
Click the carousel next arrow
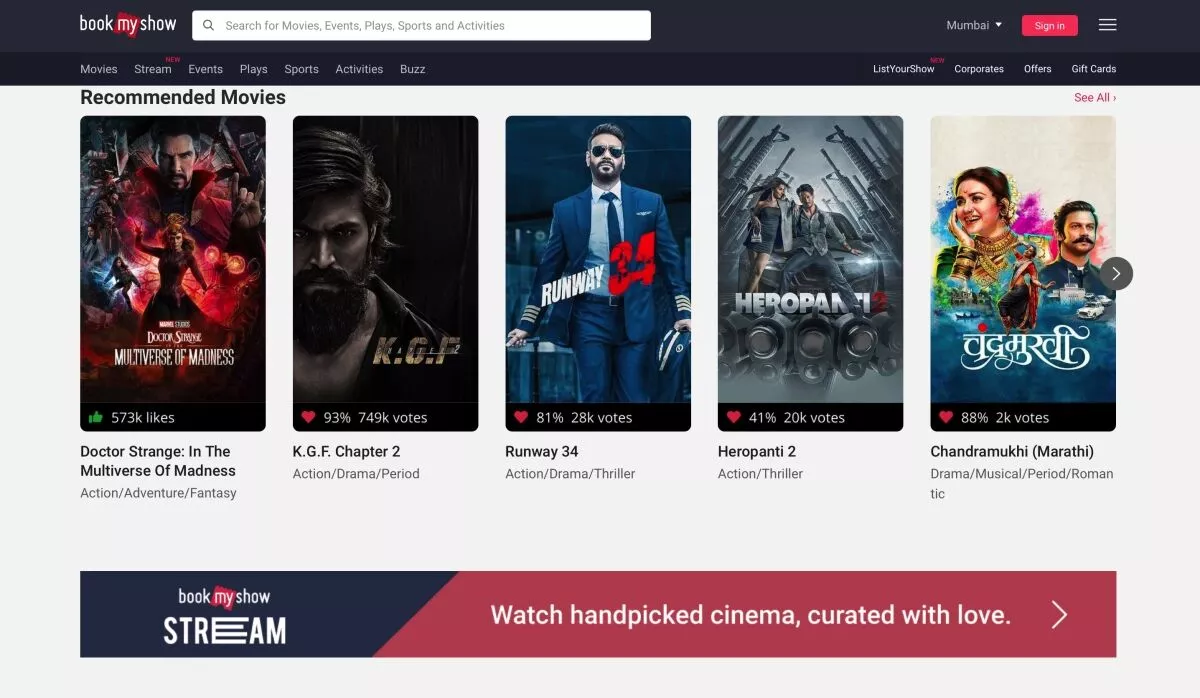[1116, 273]
